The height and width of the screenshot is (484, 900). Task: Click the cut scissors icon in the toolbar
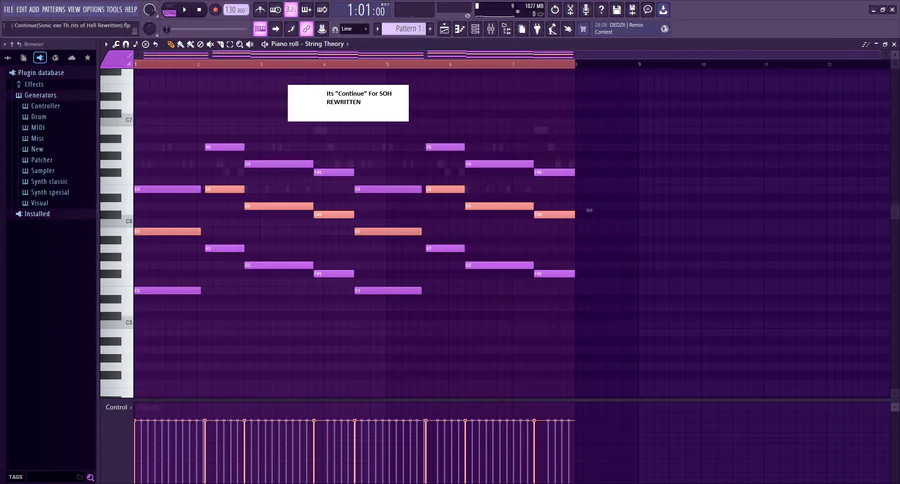570,10
